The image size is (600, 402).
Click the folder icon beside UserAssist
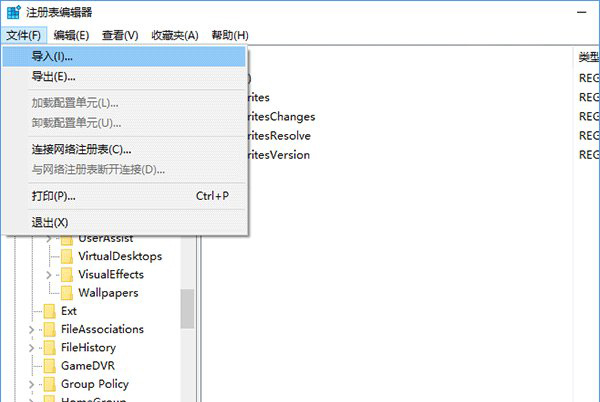67,238
